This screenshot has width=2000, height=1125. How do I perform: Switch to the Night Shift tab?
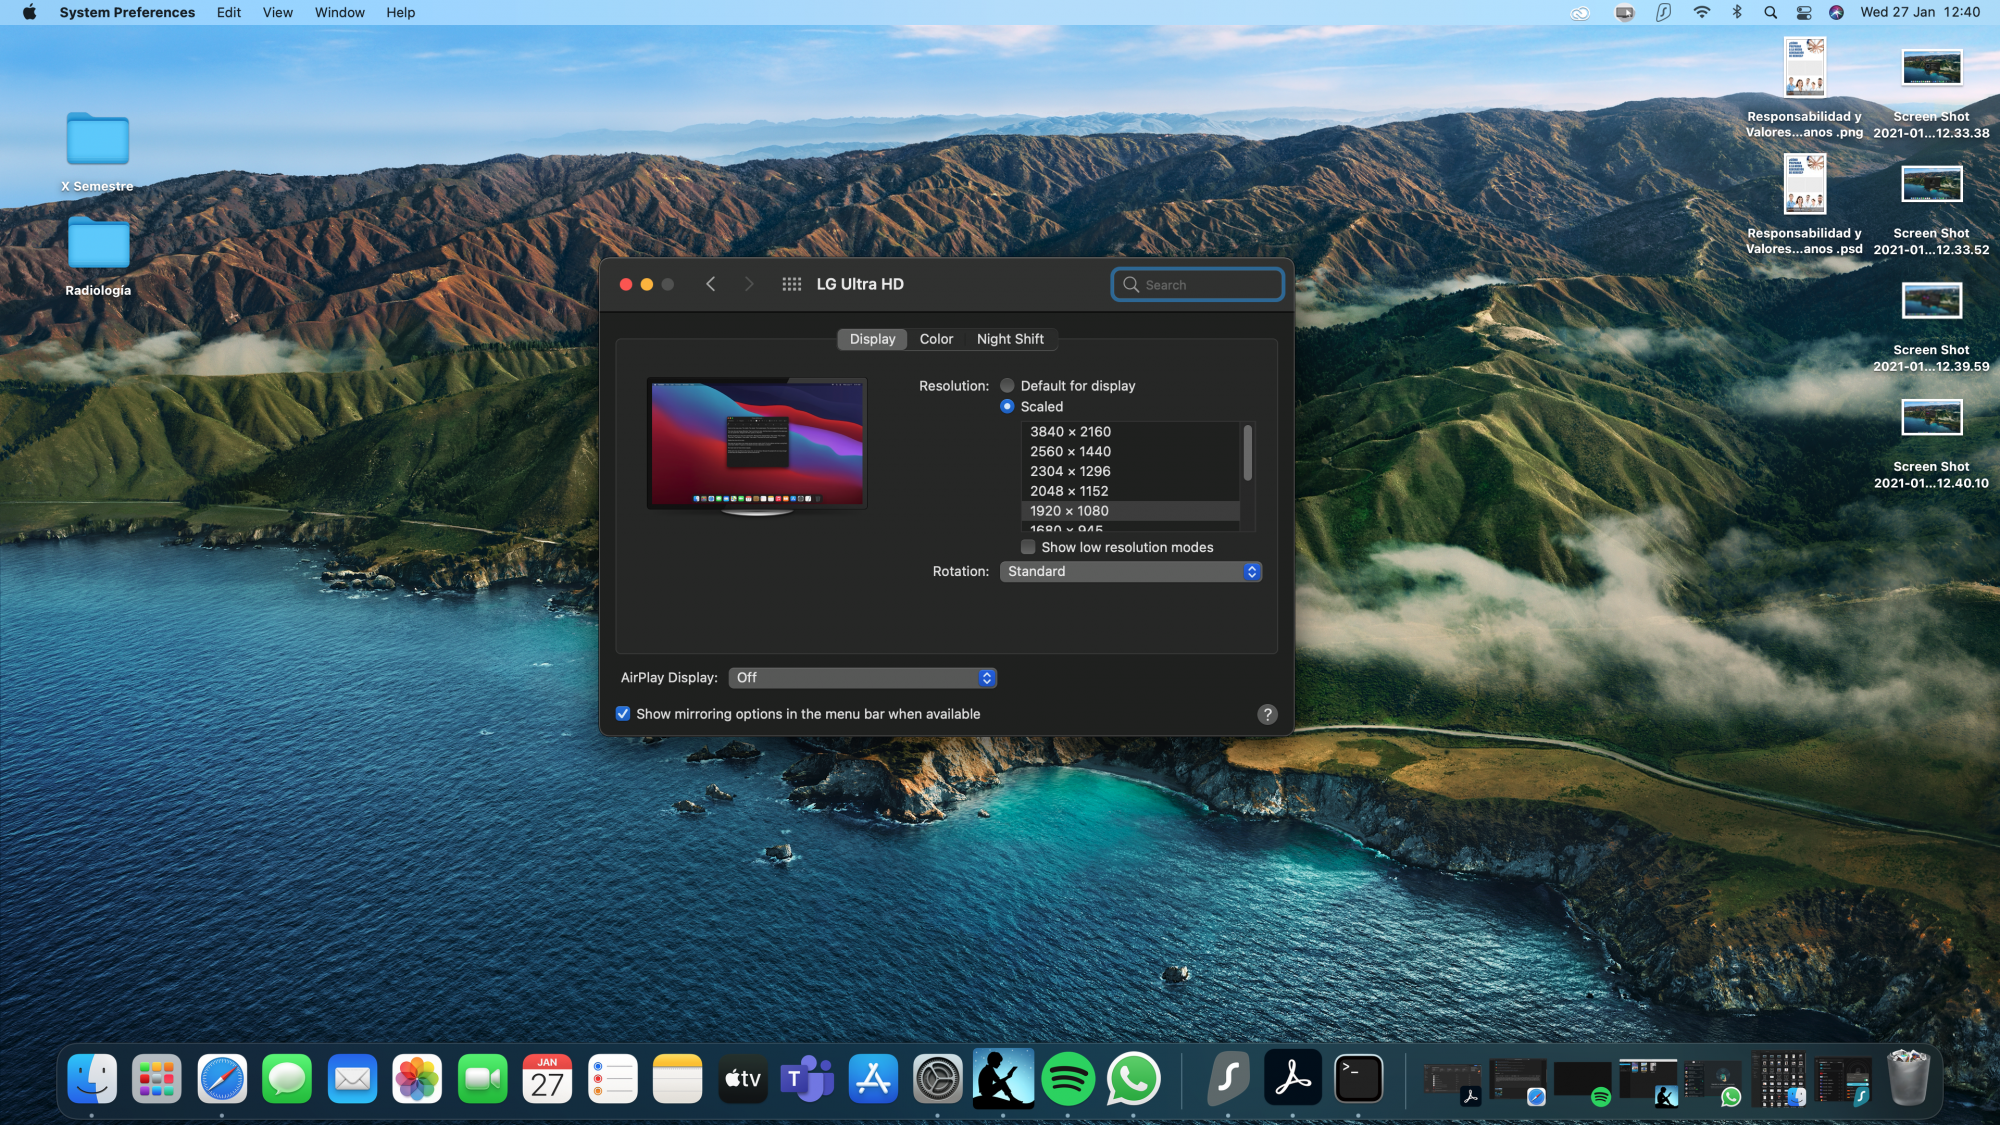click(x=1009, y=339)
